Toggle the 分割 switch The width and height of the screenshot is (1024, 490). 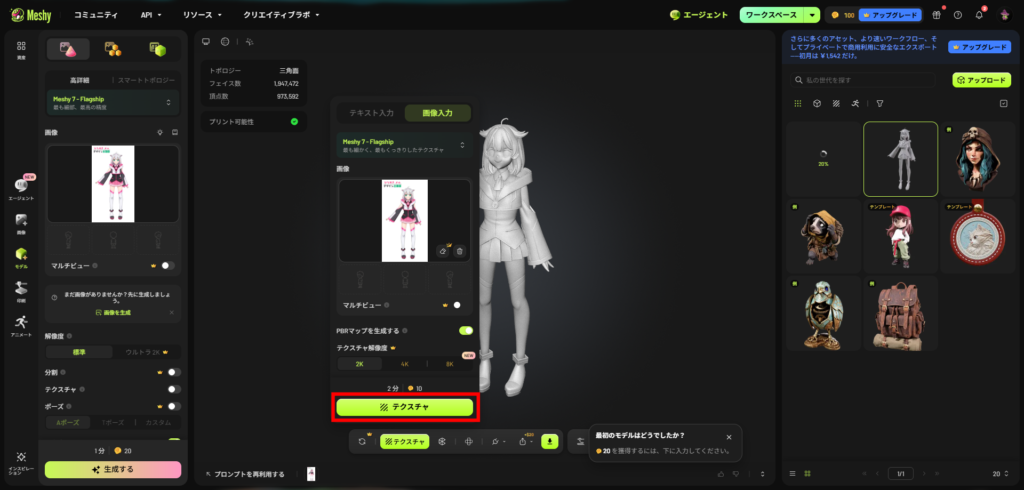(174, 372)
